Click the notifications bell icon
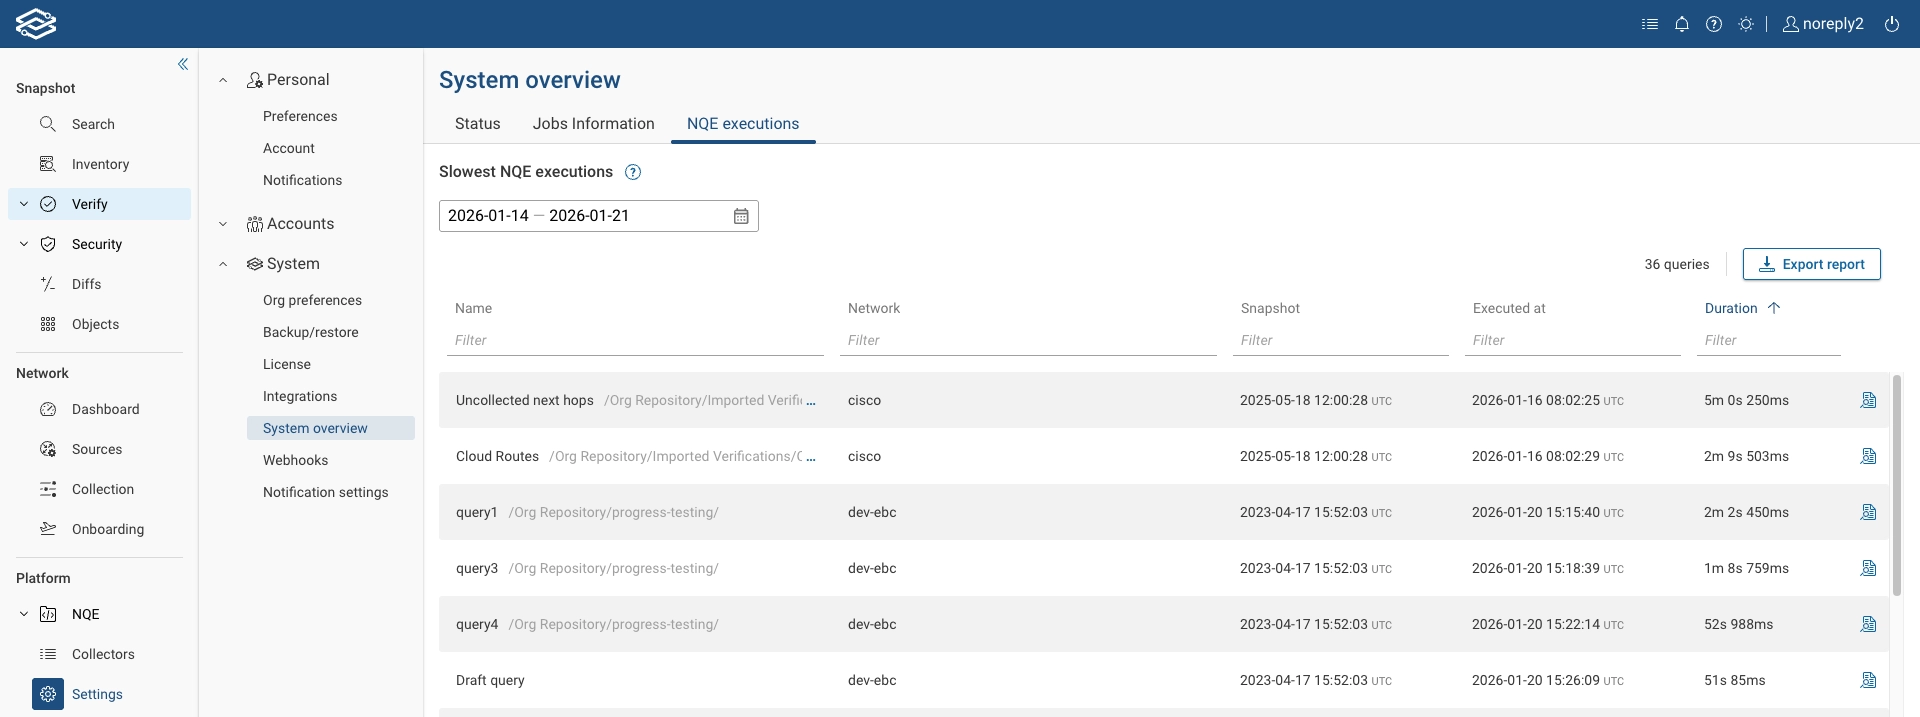The height and width of the screenshot is (717, 1920). [1682, 24]
